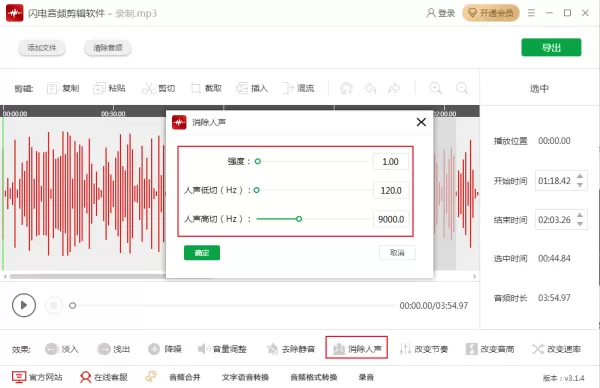Open 音频格式转换 format converter
The width and height of the screenshot is (600, 388).
314,378
